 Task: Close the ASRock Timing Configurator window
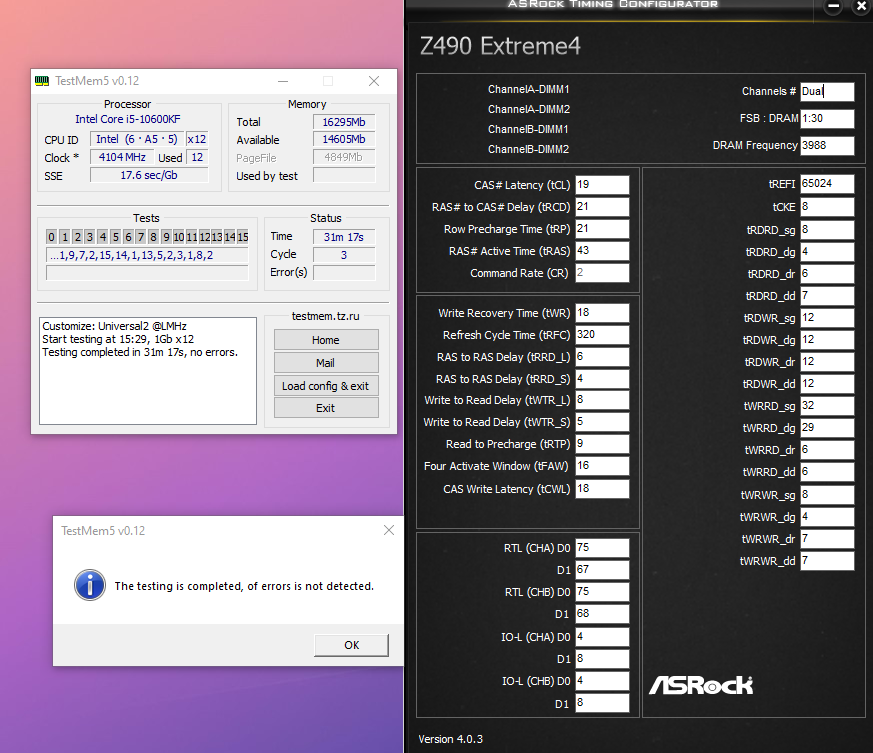(x=861, y=7)
